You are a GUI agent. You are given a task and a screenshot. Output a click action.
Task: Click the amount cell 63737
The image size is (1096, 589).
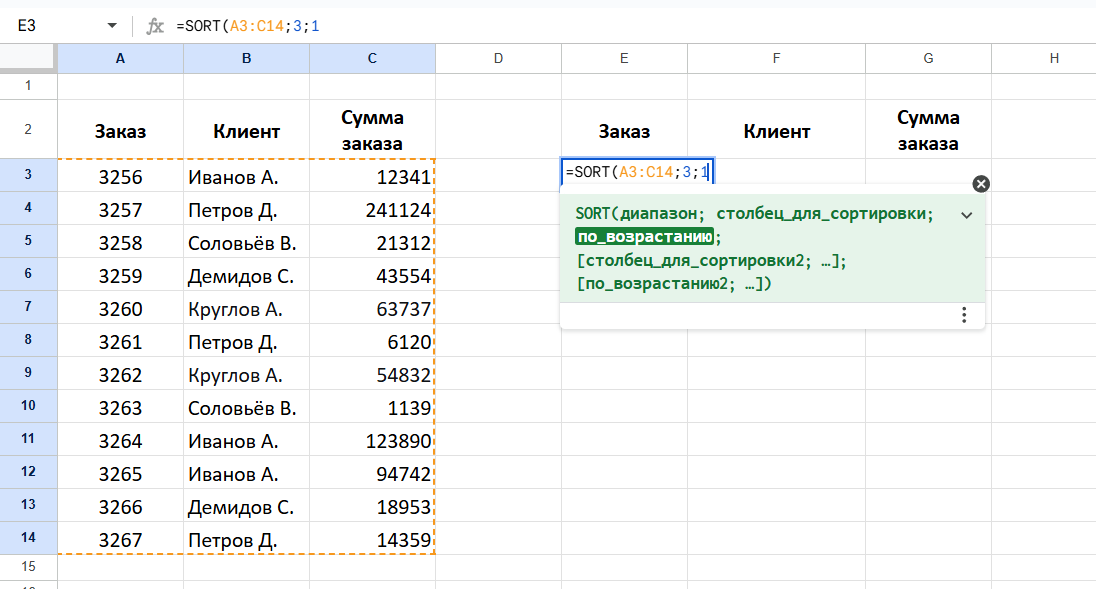[x=373, y=308]
